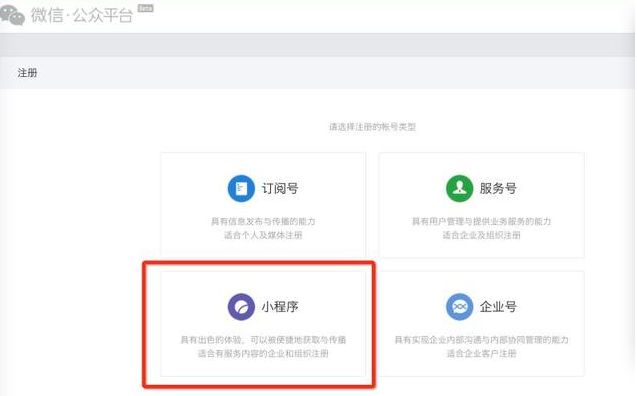The image size is (637, 396).
Task: Open the 微信·公众平台 title link
Action: pos(82,15)
